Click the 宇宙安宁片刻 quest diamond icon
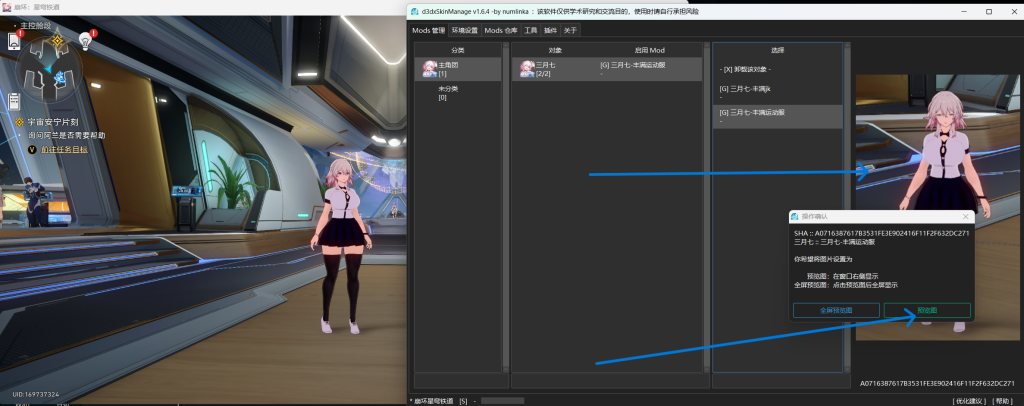The image size is (1024, 406). 19,122
